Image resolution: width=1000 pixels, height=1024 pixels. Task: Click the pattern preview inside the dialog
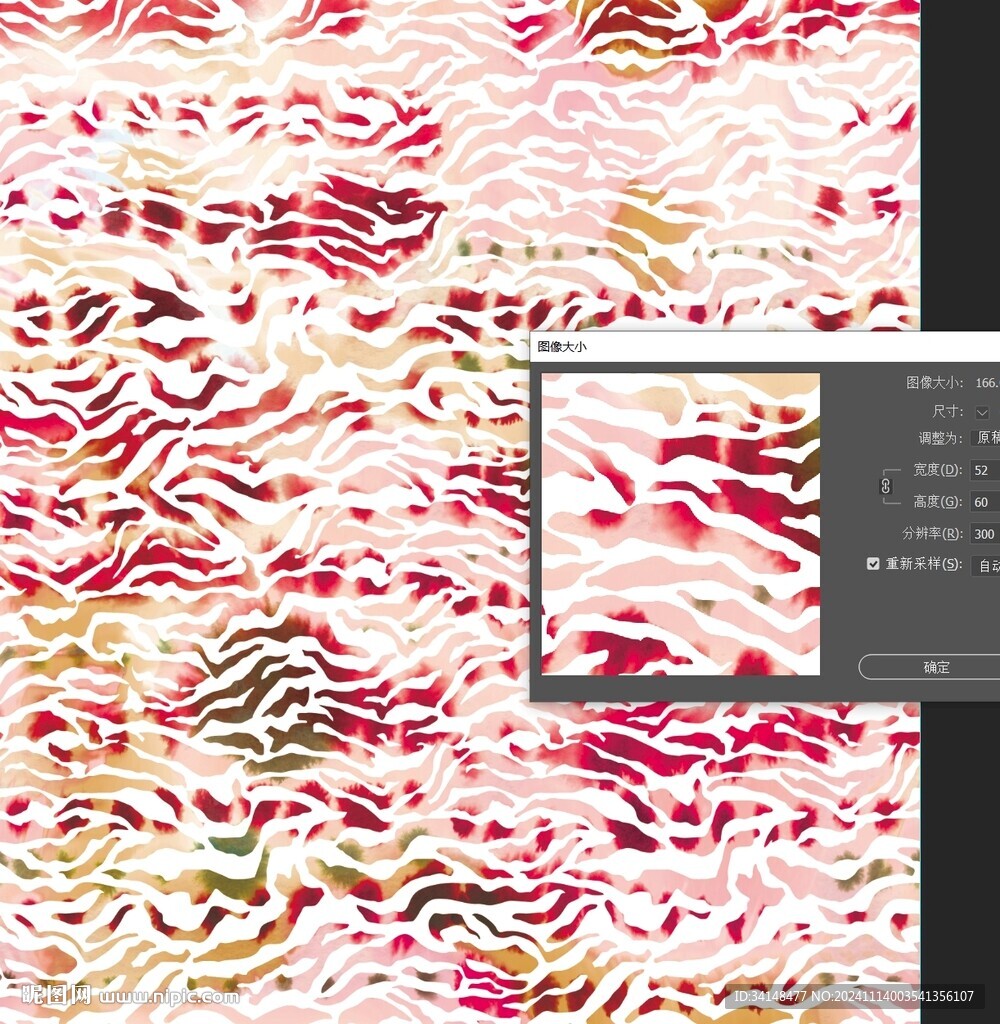(x=680, y=524)
